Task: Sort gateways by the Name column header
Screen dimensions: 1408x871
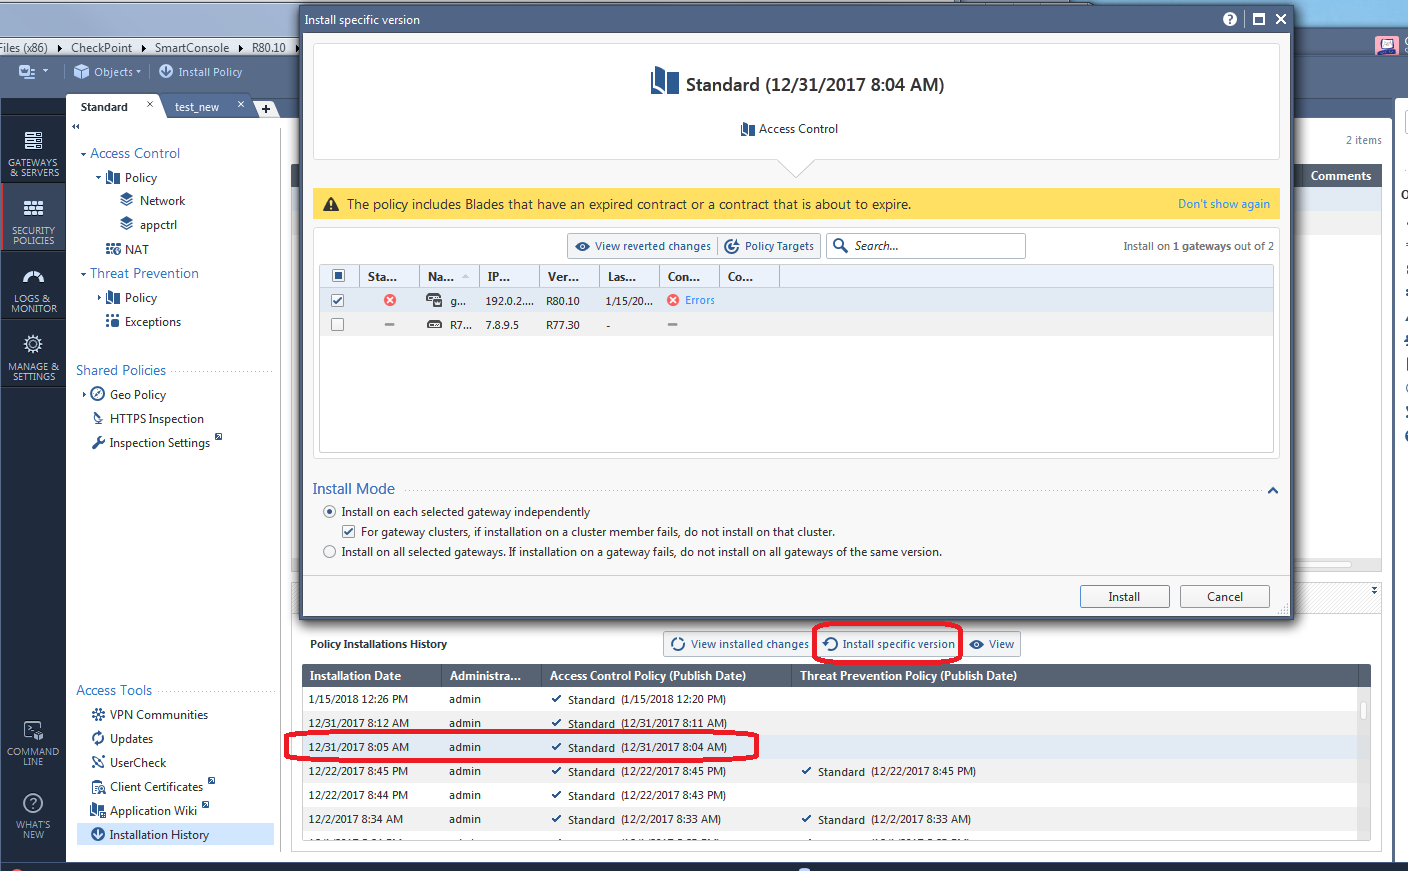Action: pos(449,276)
